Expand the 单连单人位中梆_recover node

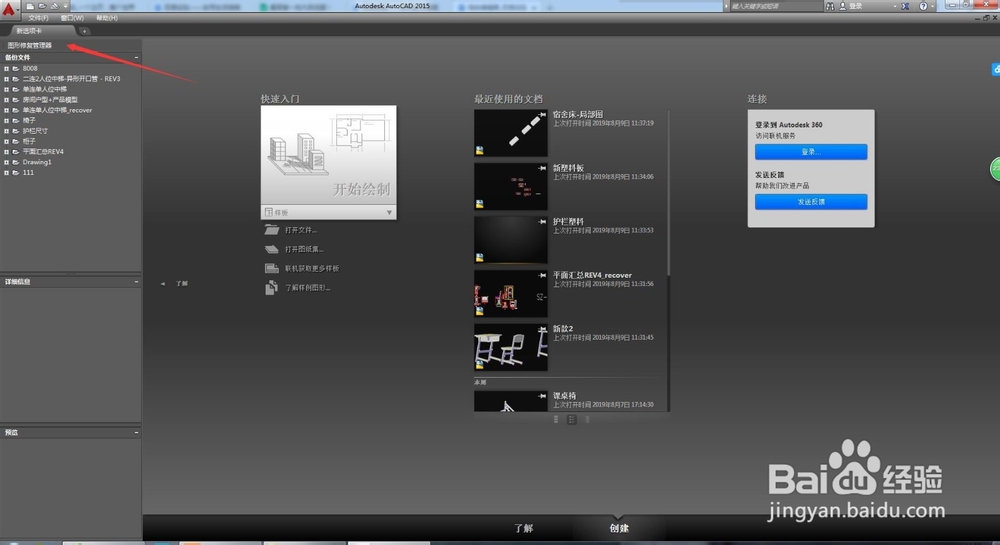[x=6, y=110]
